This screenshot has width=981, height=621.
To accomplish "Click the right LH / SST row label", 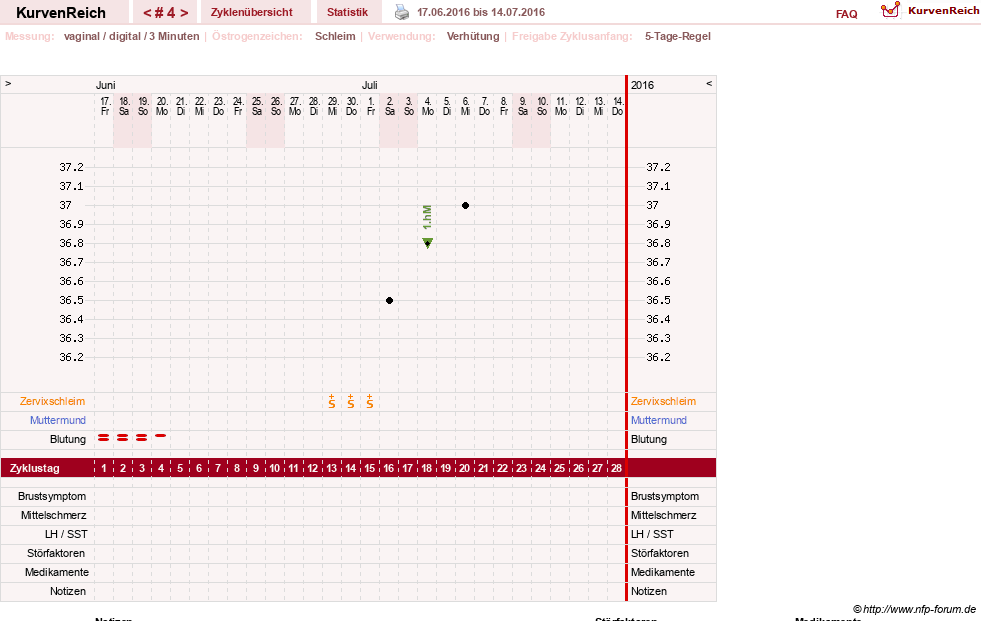I will pos(652,534).
